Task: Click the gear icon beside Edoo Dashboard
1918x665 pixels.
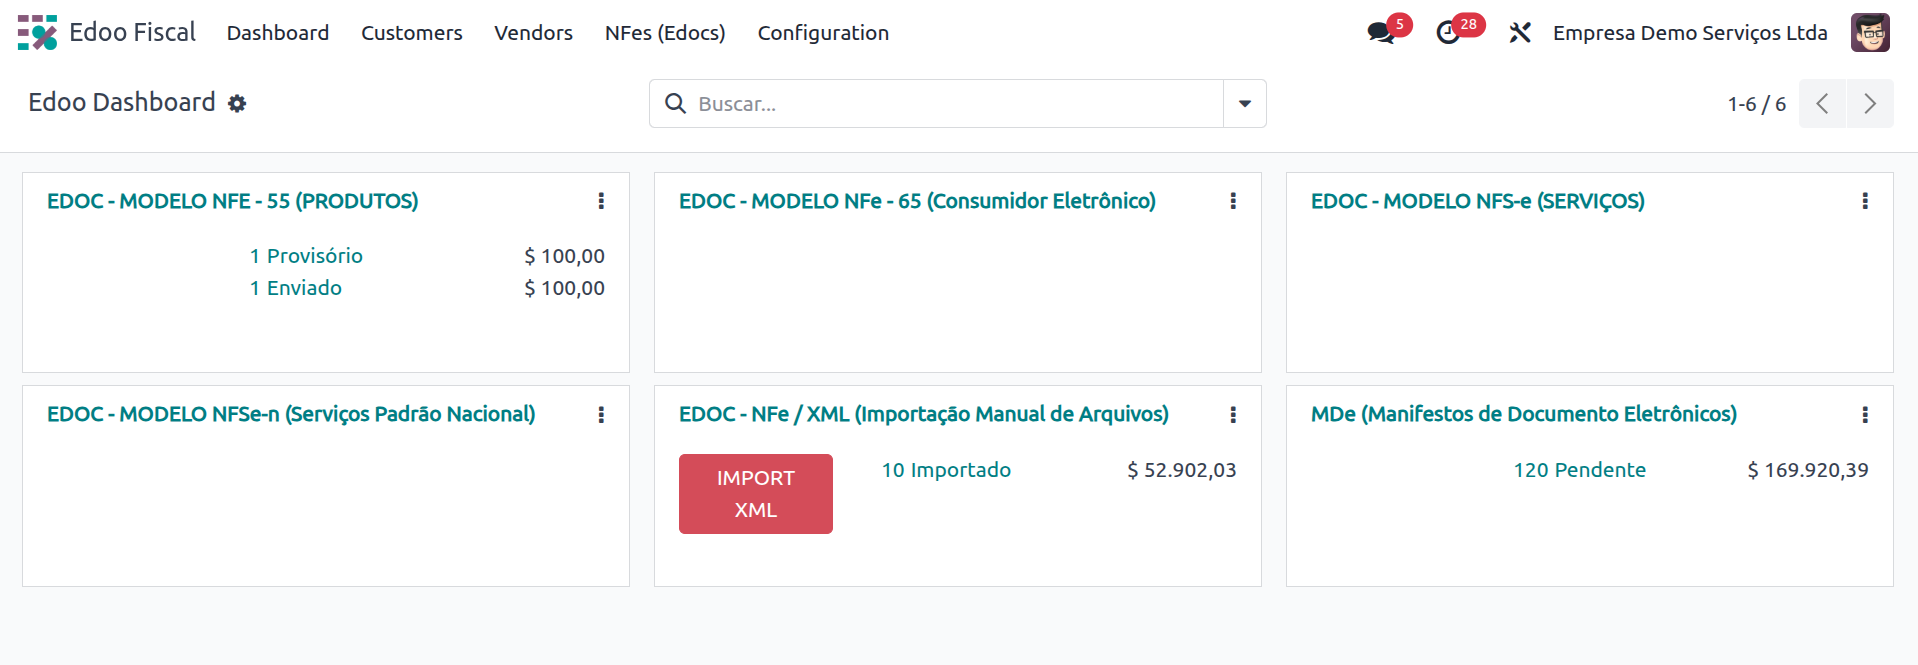Action: click(237, 103)
